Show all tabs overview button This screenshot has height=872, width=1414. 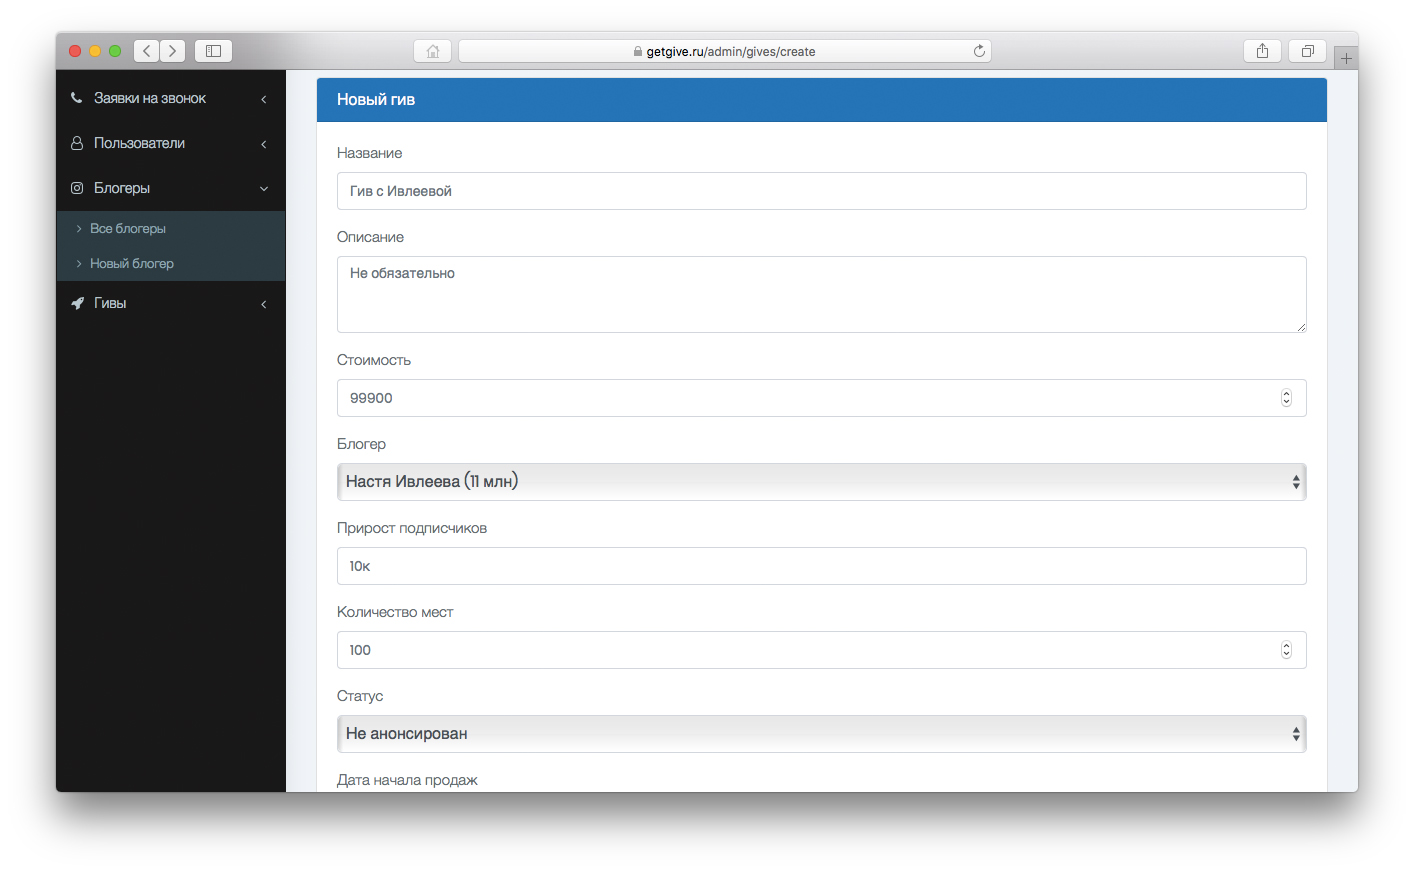(1307, 51)
